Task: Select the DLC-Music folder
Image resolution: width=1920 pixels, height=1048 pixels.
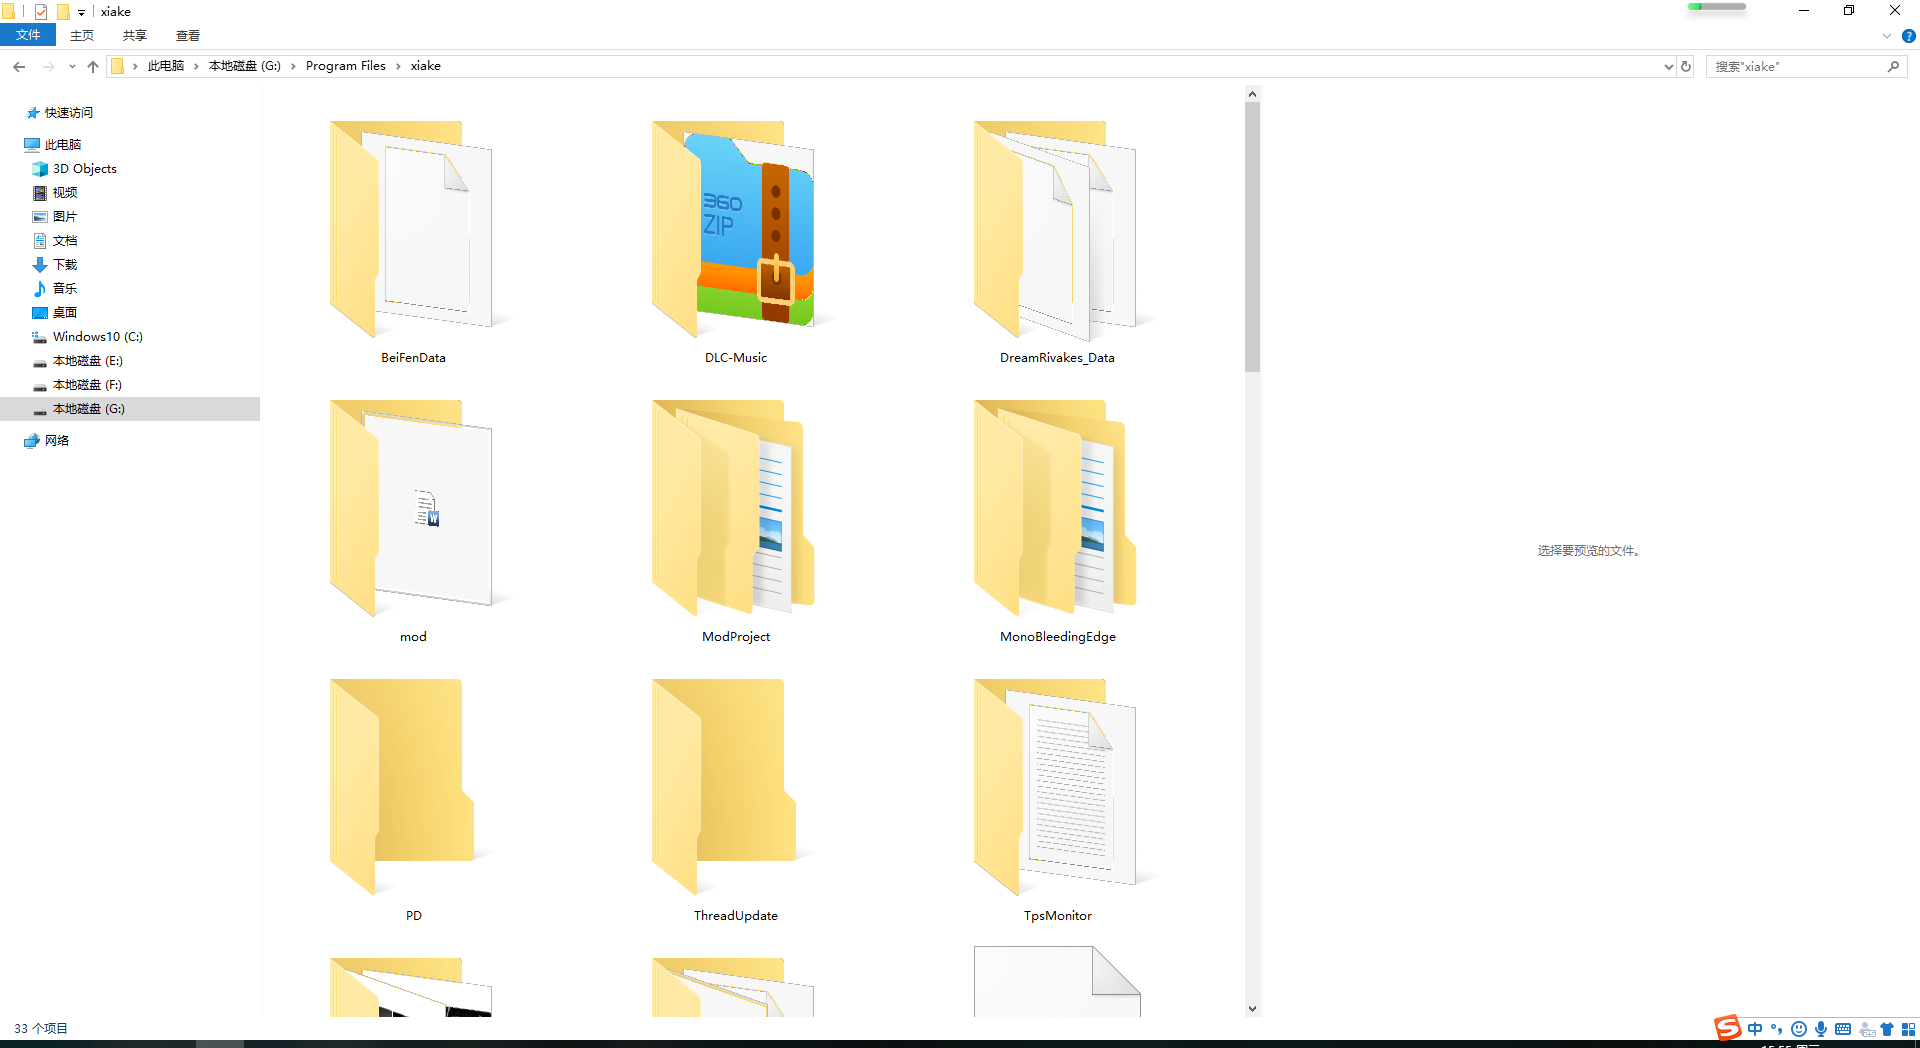Action: pyautogui.click(x=735, y=240)
